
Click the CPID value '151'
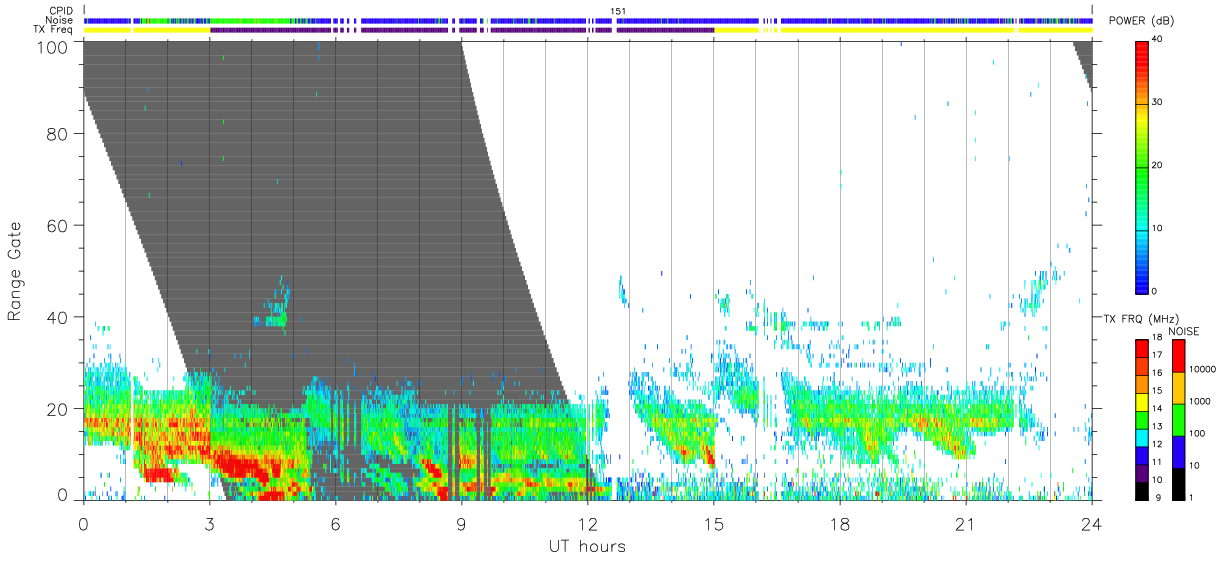pyautogui.click(x=618, y=11)
